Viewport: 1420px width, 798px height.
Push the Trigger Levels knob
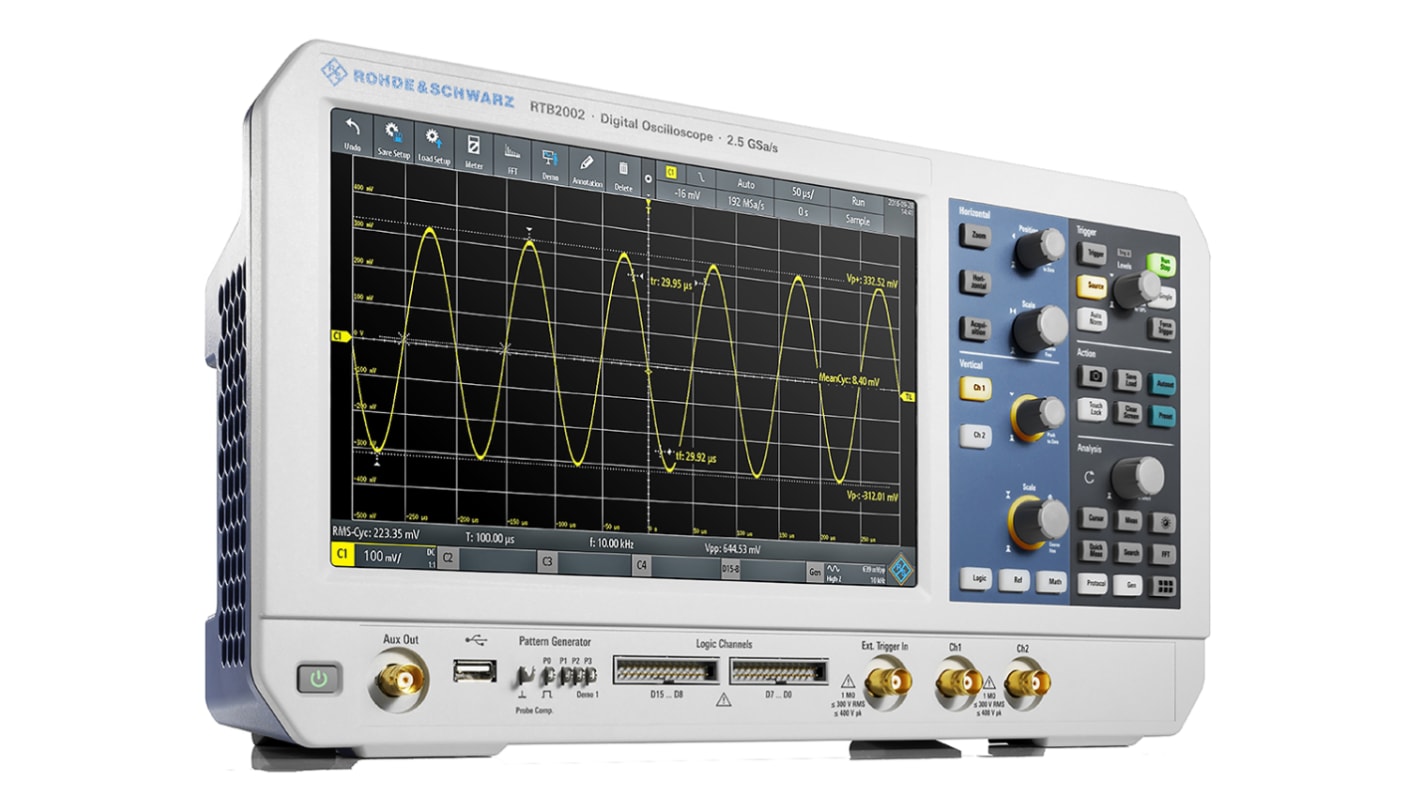point(1137,288)
